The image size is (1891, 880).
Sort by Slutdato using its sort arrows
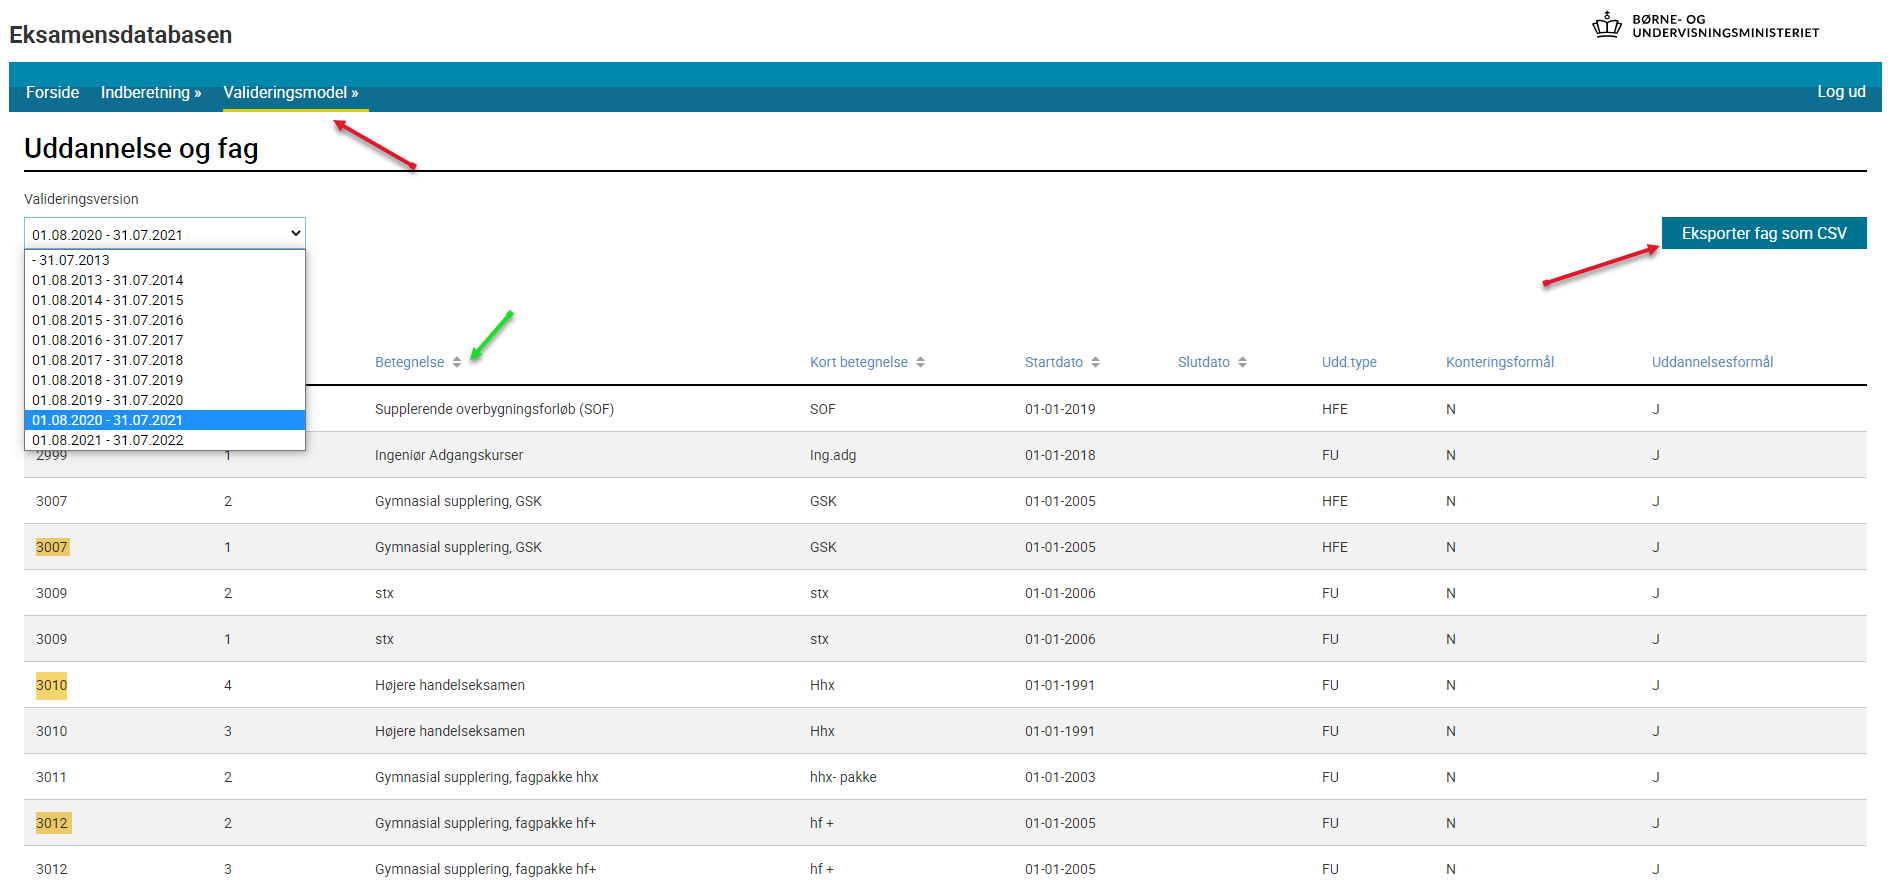coord(1242,362)
